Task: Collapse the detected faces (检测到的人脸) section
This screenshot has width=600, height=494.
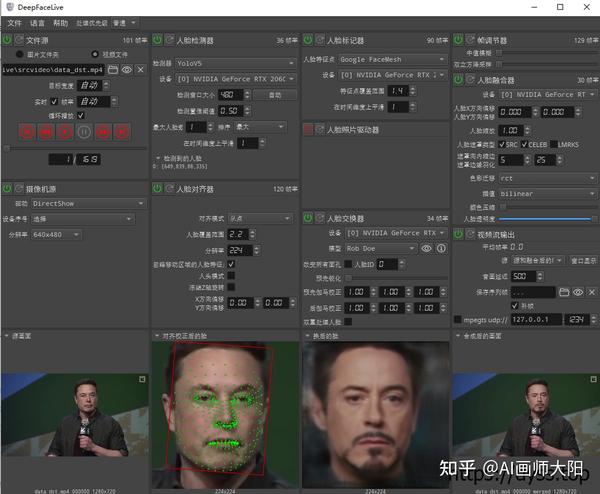Action: point(158,158)
